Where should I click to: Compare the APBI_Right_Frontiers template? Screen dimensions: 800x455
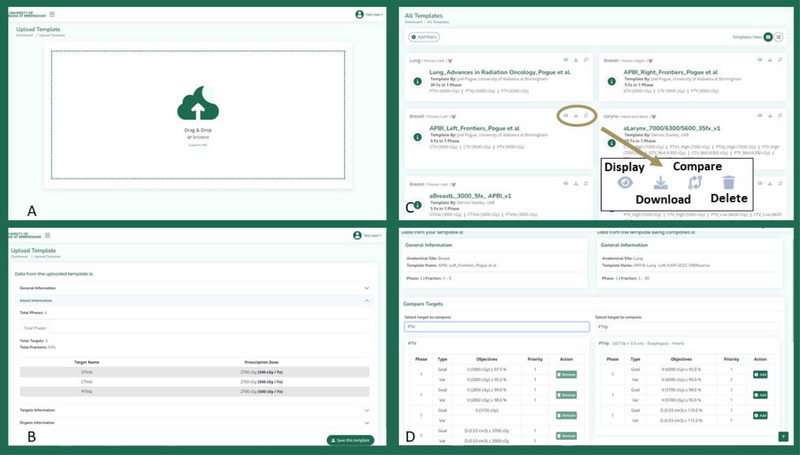(780, 60)
